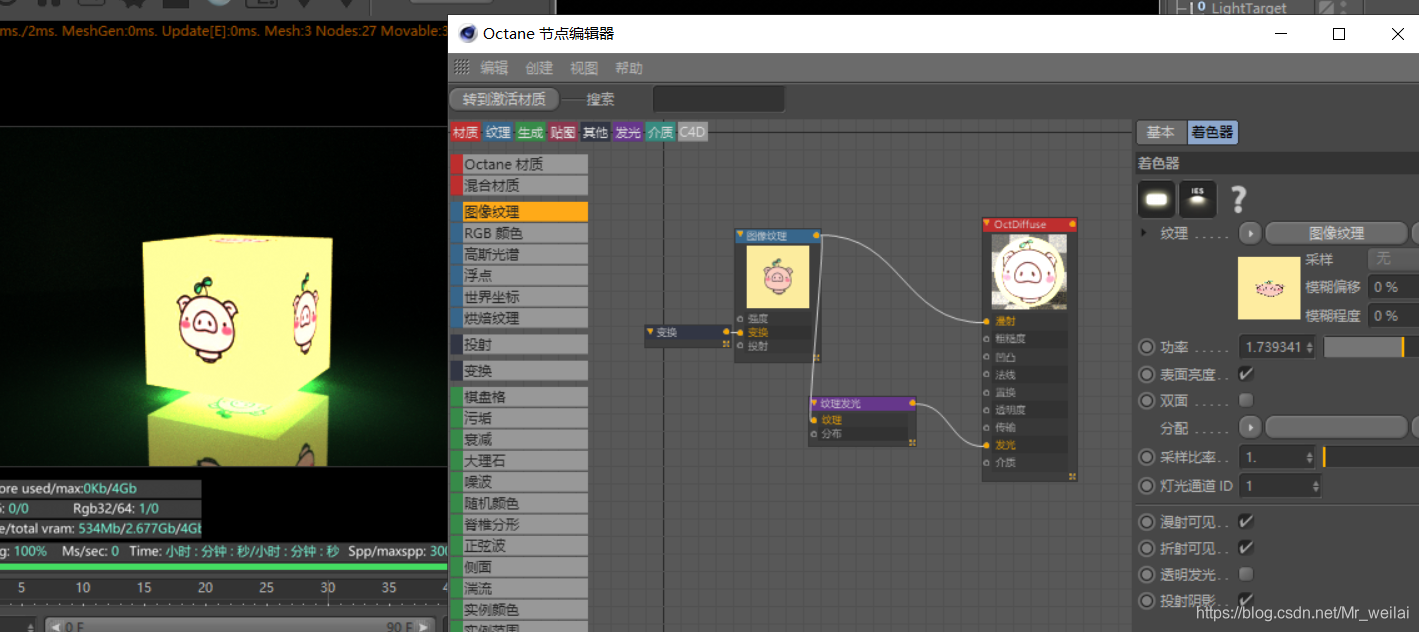Select the blackbody emission shader icon
Image resolution: width=1419 pixels, height=632 pixels.
point(1156,199)
